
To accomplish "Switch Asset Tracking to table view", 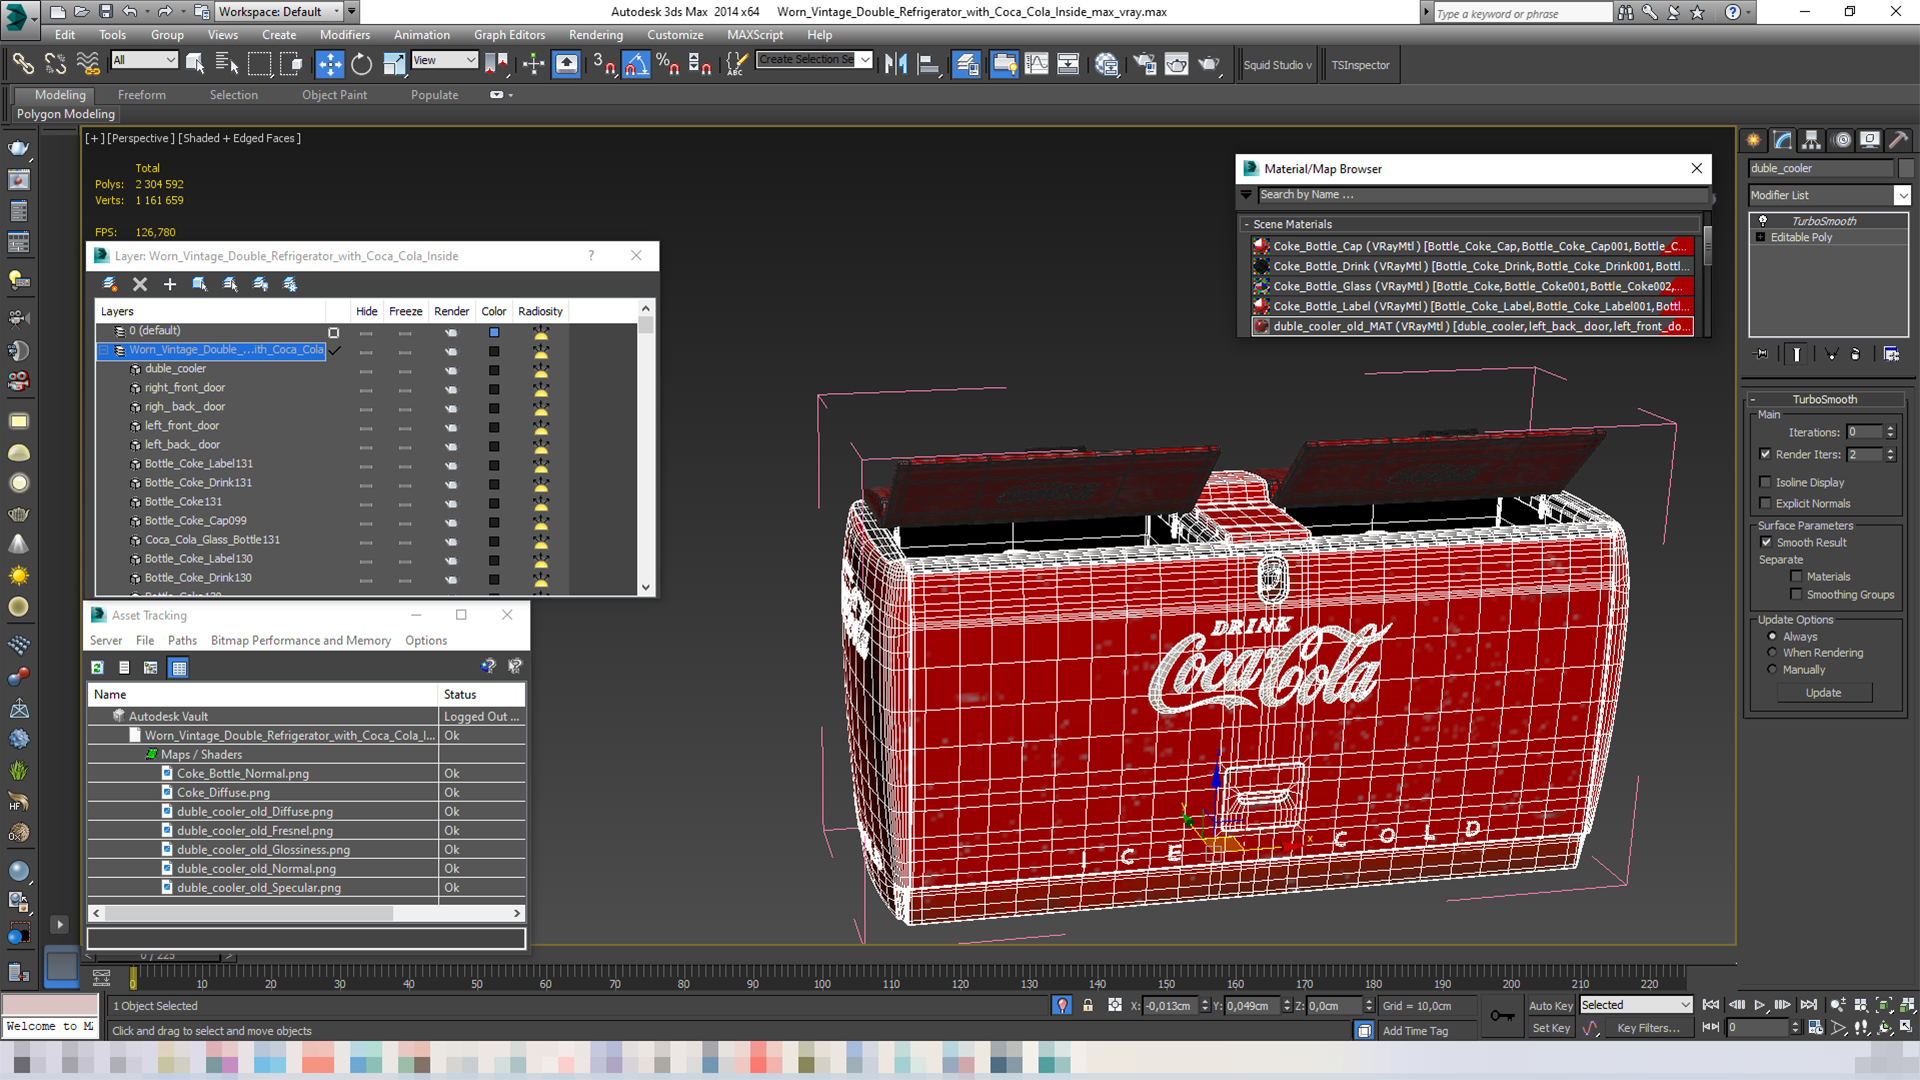I will tap(179, 668).
